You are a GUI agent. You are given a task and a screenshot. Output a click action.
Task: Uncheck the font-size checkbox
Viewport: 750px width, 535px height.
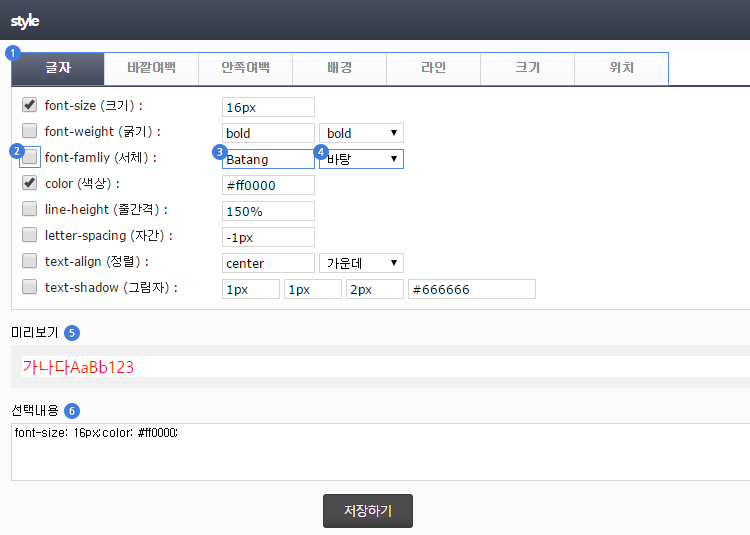coord(30,105)
